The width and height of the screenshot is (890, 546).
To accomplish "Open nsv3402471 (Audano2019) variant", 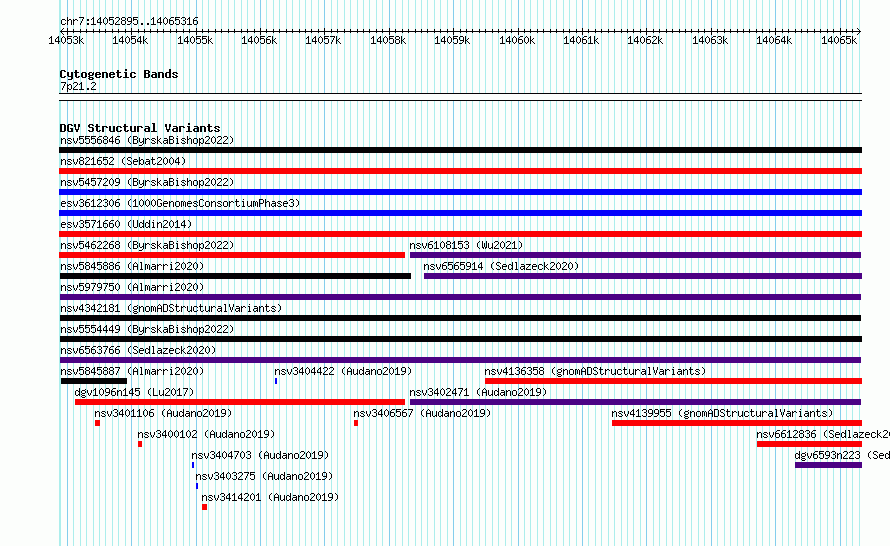I will (x=478, y=392).
